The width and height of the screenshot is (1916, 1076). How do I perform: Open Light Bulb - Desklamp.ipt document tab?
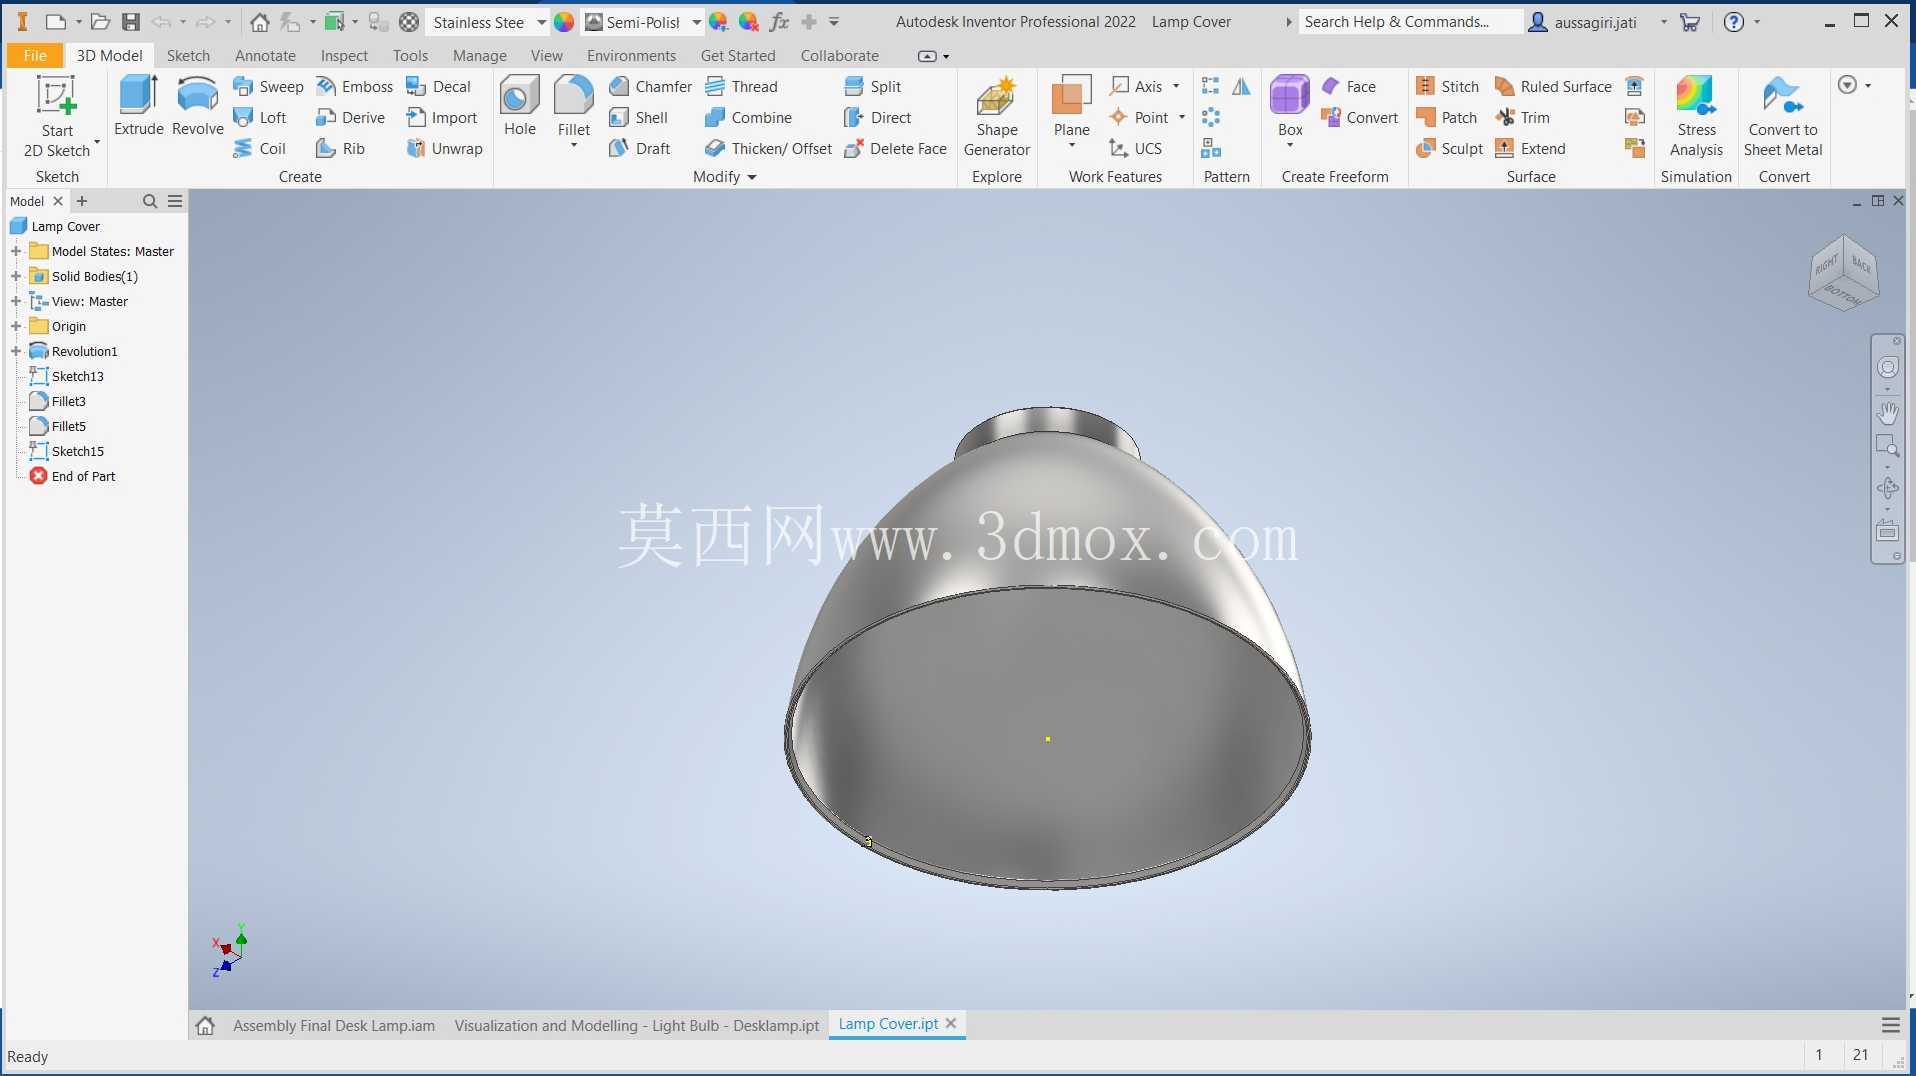636,1026
